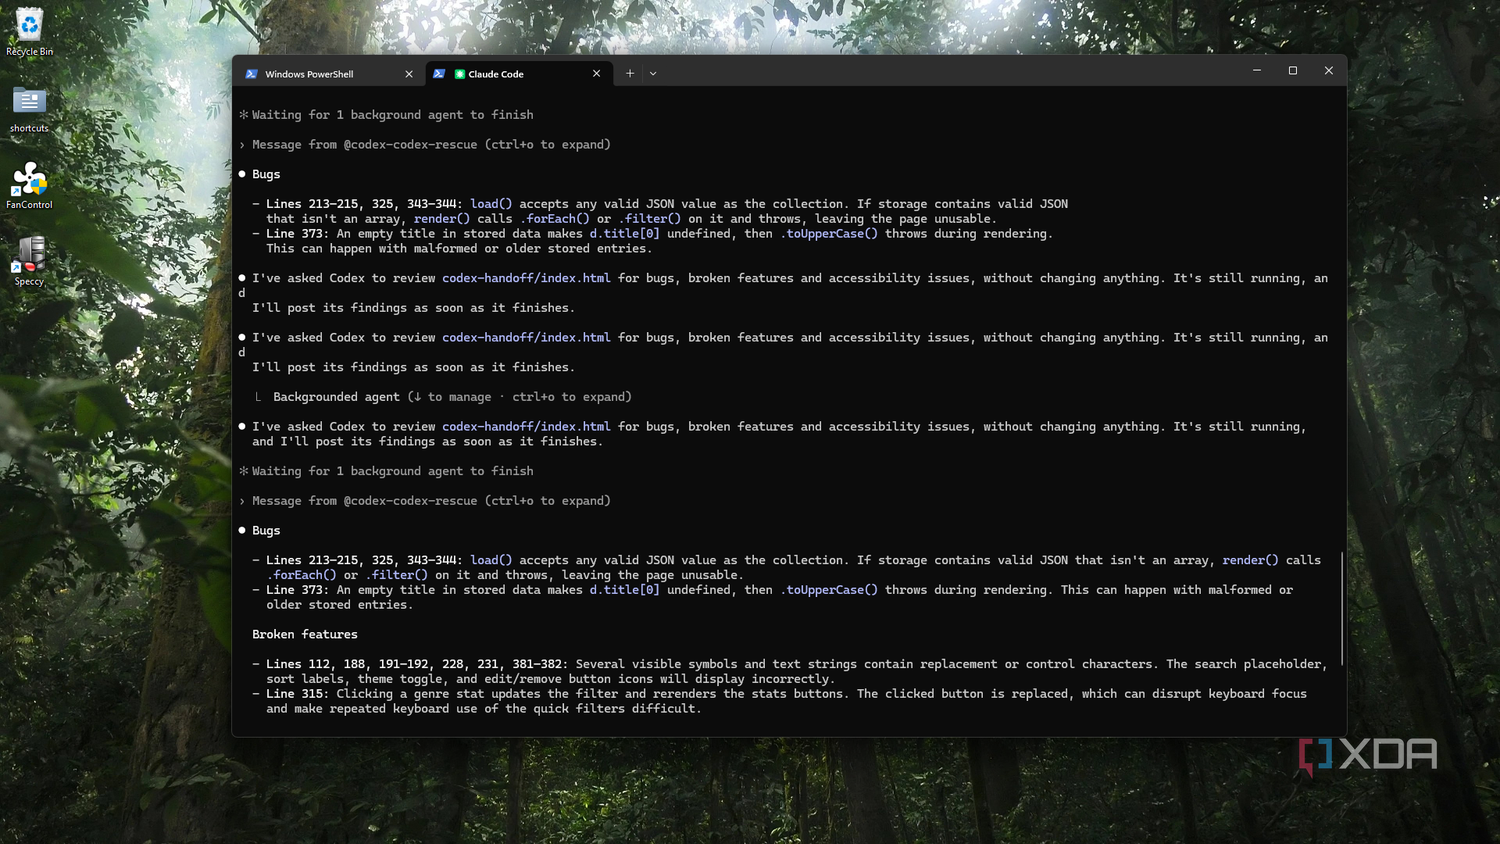Close the Claude Code tab
1500x844 pixels.
click(597, 73)
